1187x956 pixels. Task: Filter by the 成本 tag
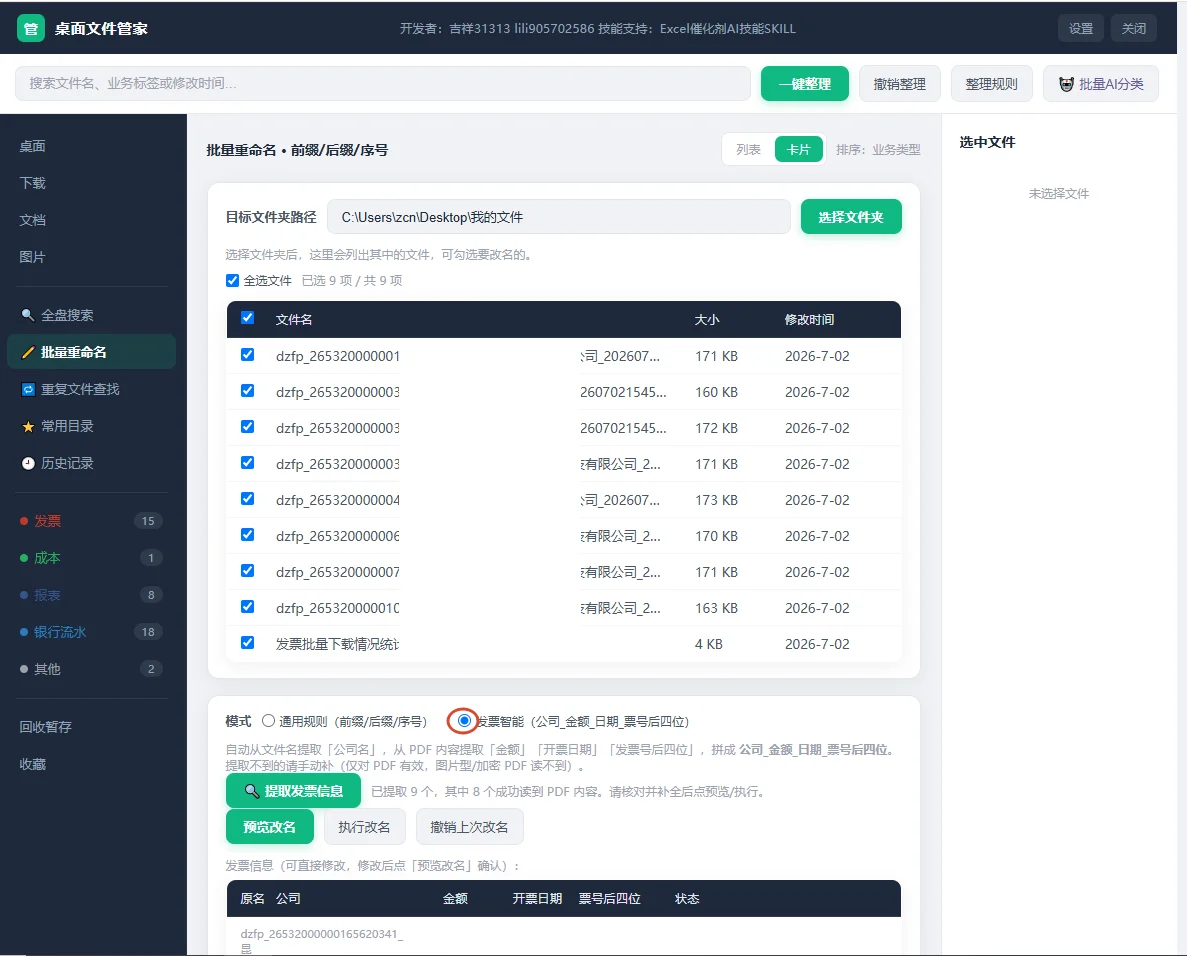[91, 558]
